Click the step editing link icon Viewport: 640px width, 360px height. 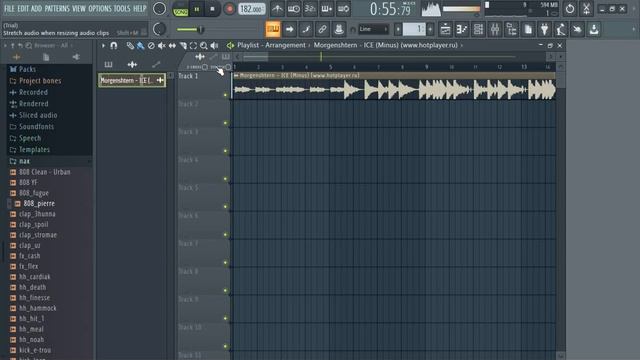(322, 29)
